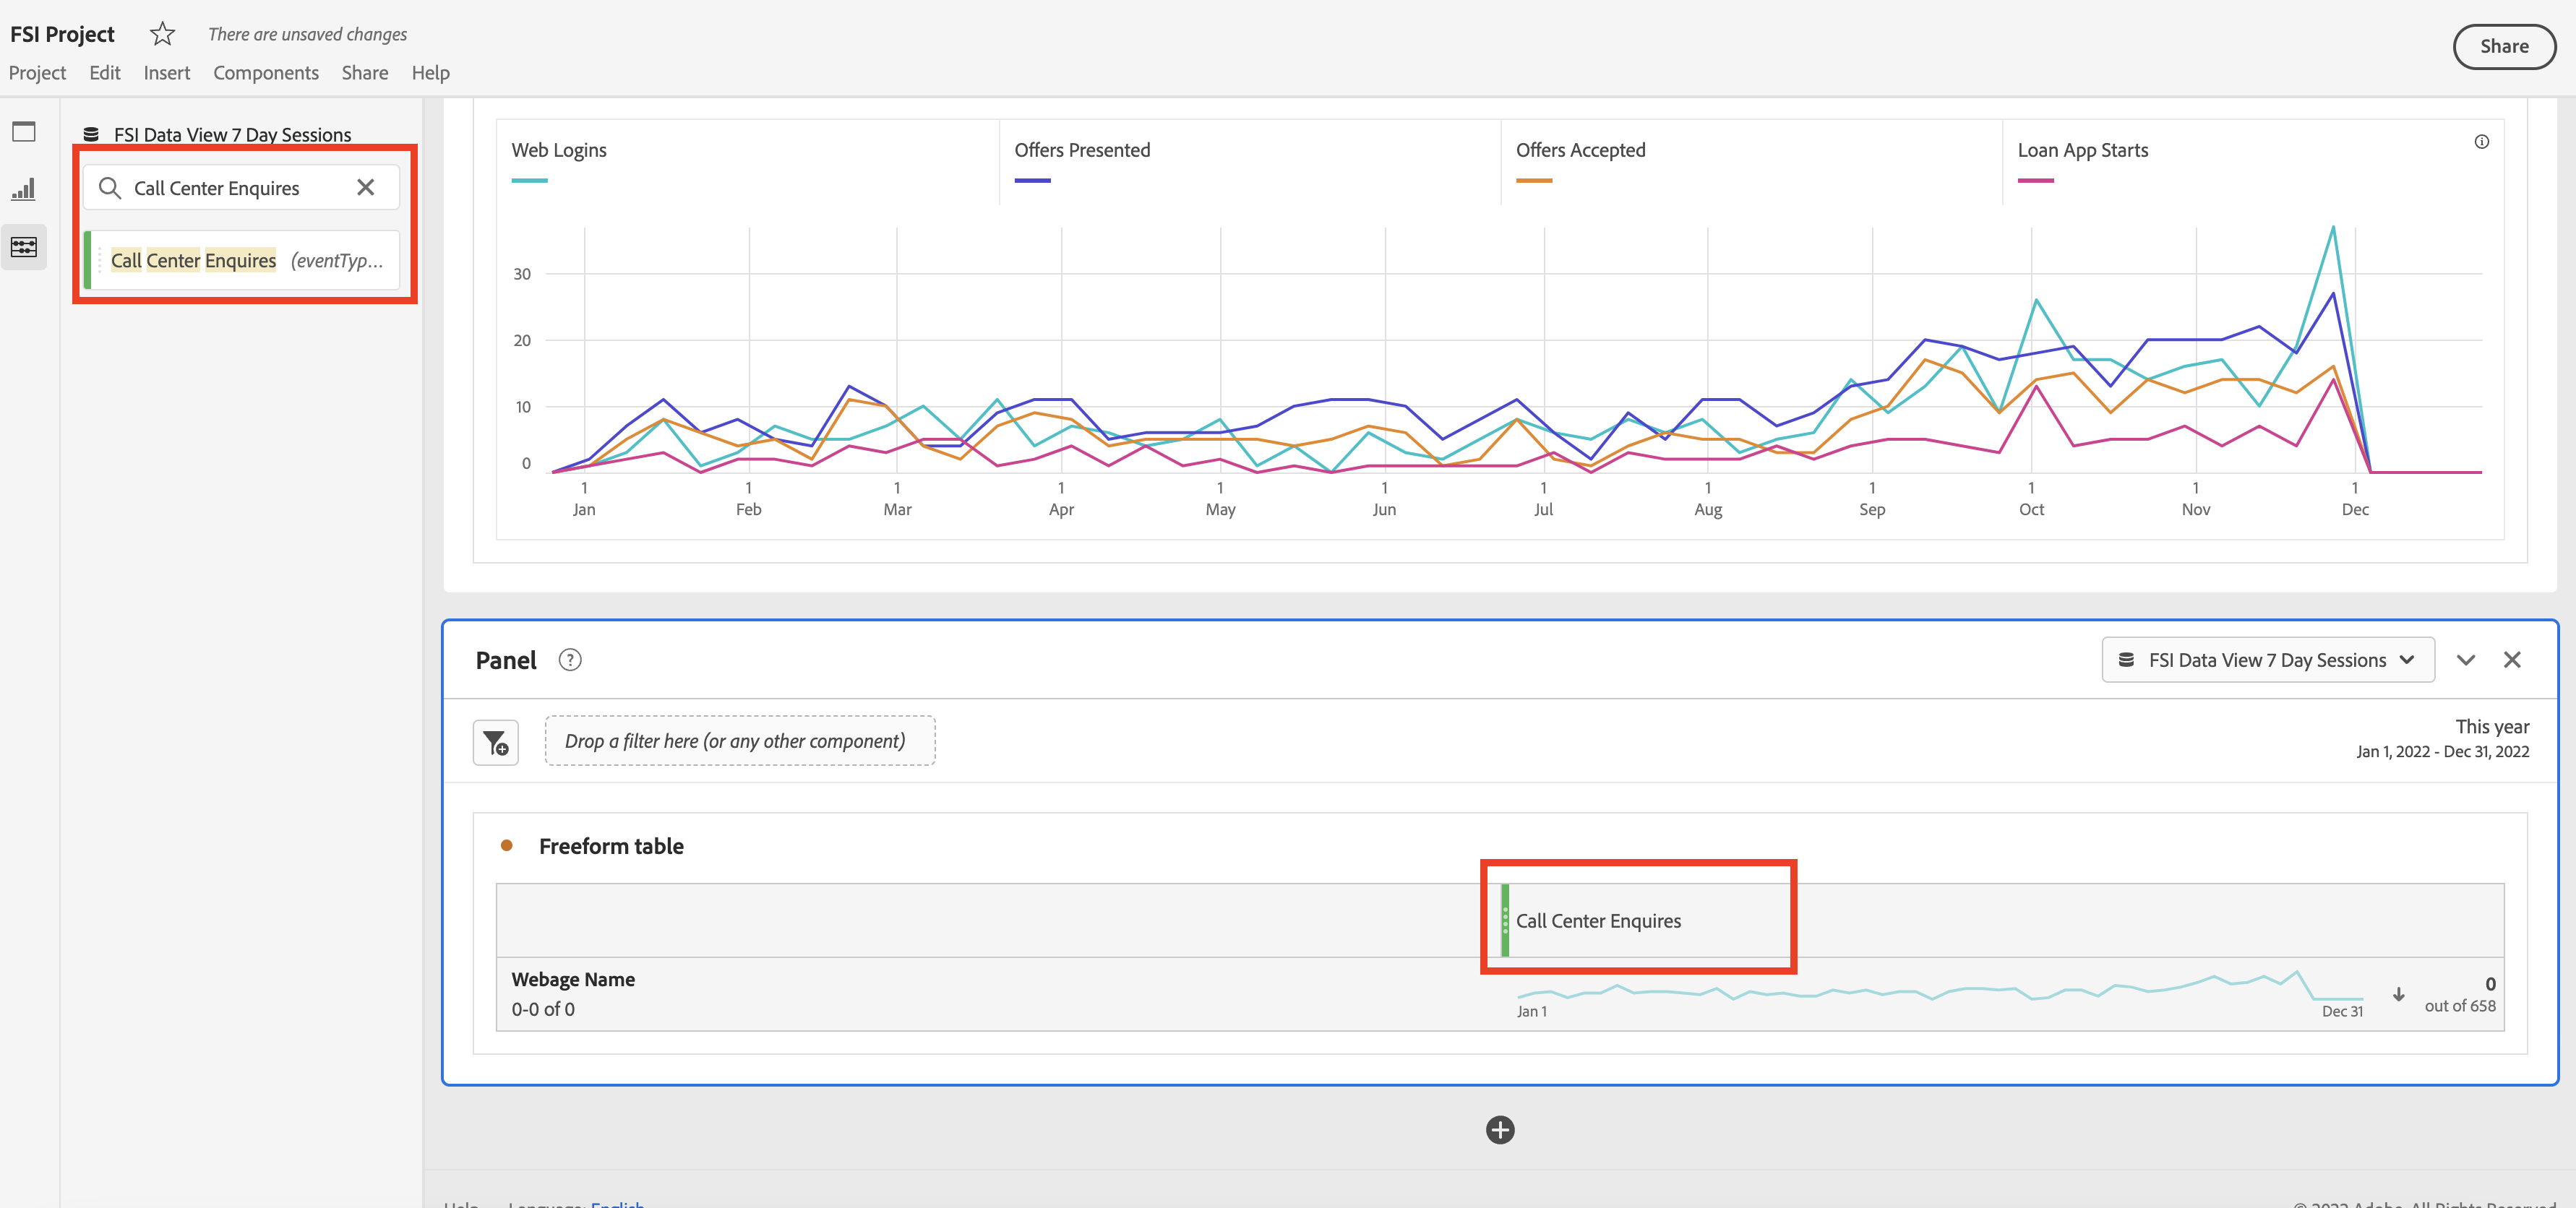Image resolution: width=2576 pixels, height=1208 pixels.
Task: Click the This year date range
Action: (2443, 738)
